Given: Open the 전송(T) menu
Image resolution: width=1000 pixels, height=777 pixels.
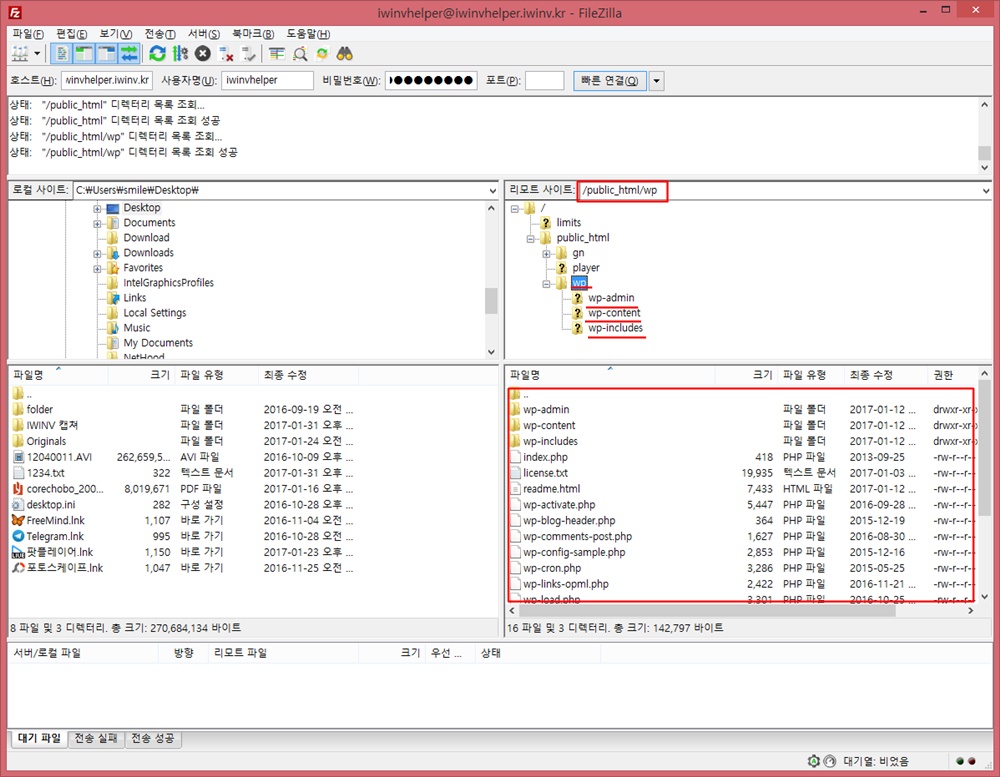Looking at the screenshot, I should pos(159,34).
